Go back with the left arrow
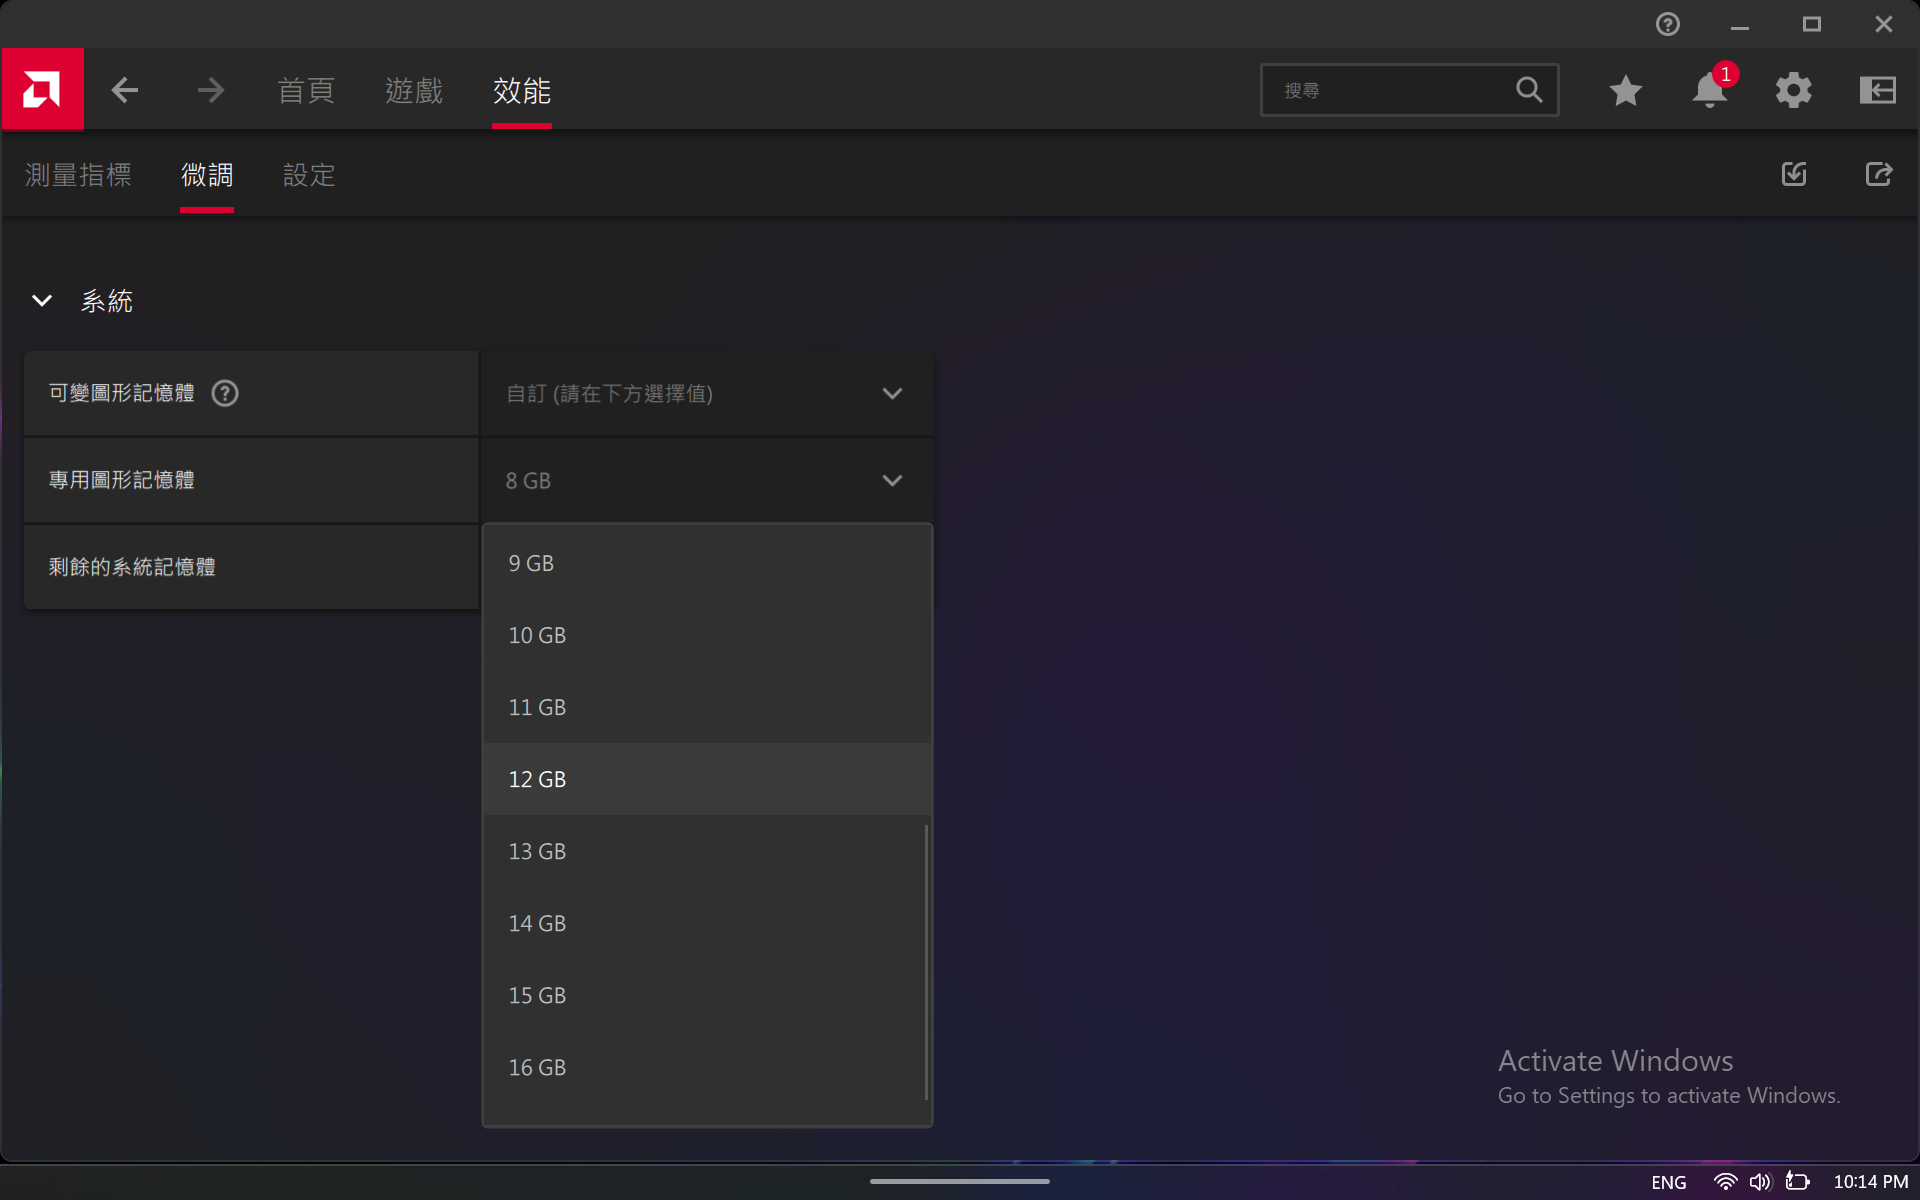Screen dimensions: 1920x1200 click(125, 91)
